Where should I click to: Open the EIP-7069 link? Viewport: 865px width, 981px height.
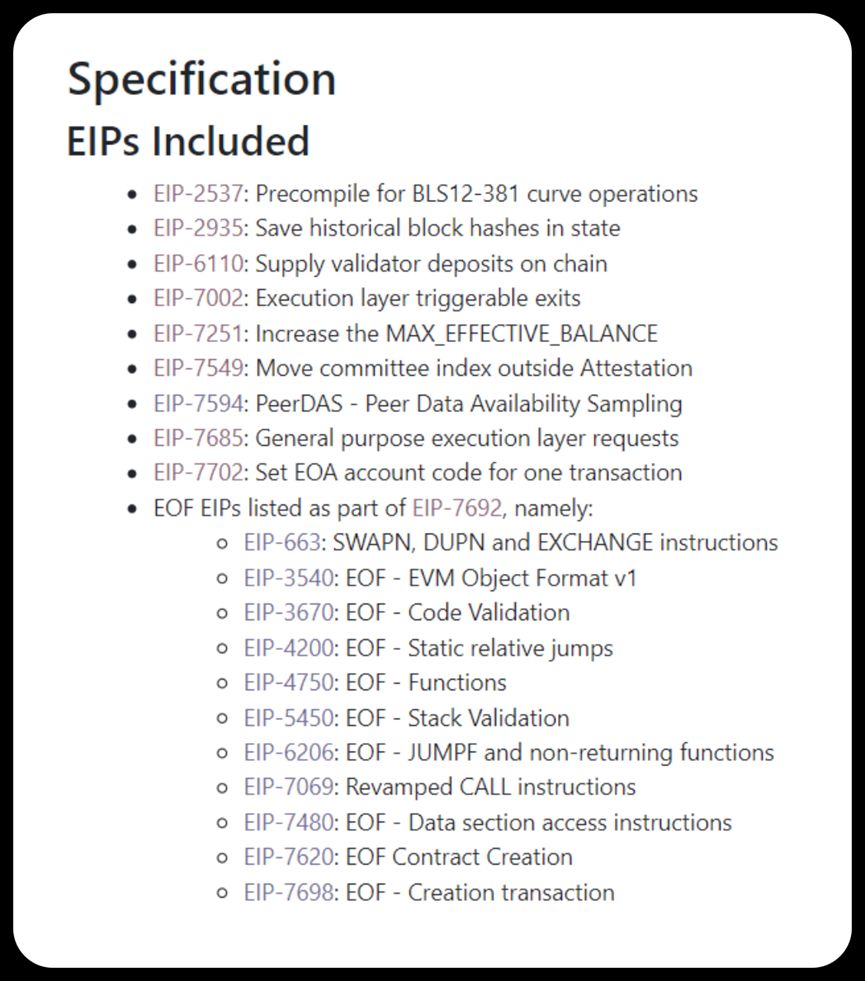(288, 787)
